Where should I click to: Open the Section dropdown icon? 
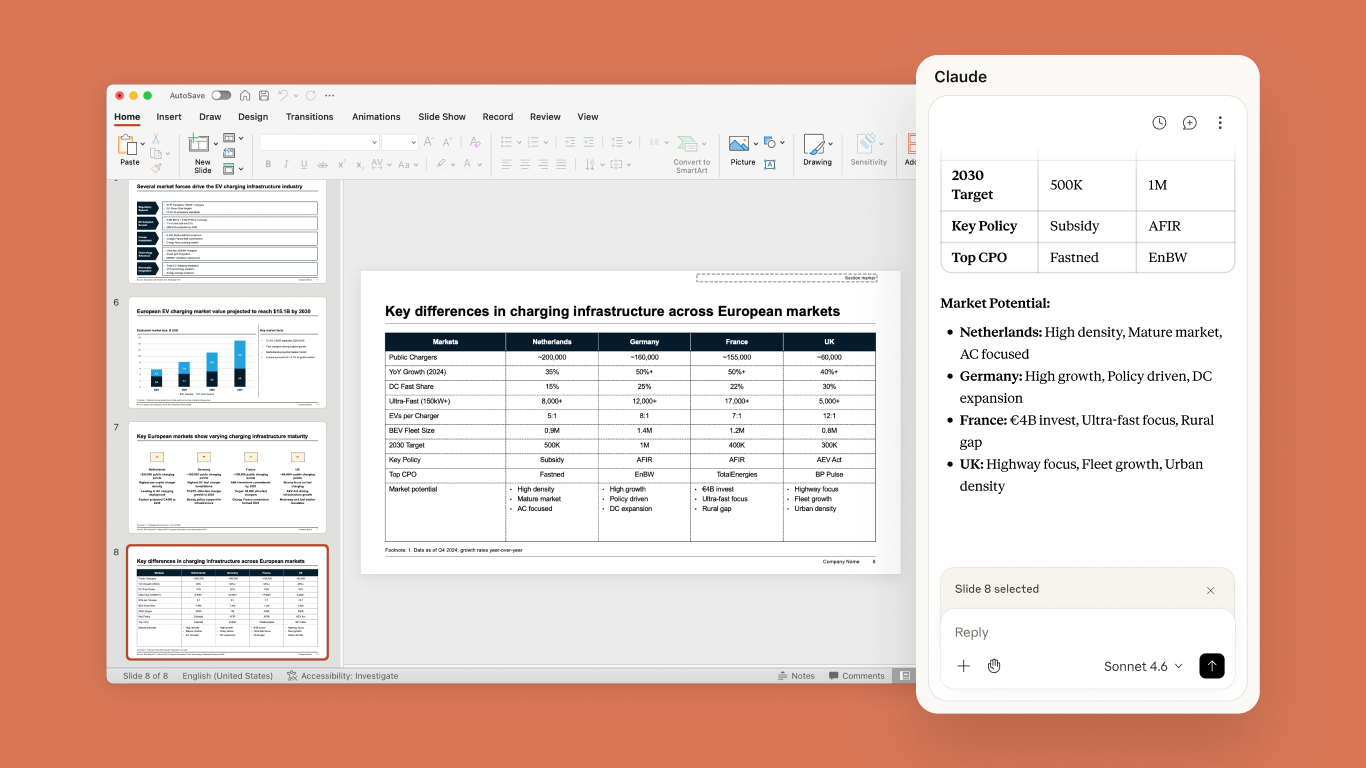click(232, 168)
